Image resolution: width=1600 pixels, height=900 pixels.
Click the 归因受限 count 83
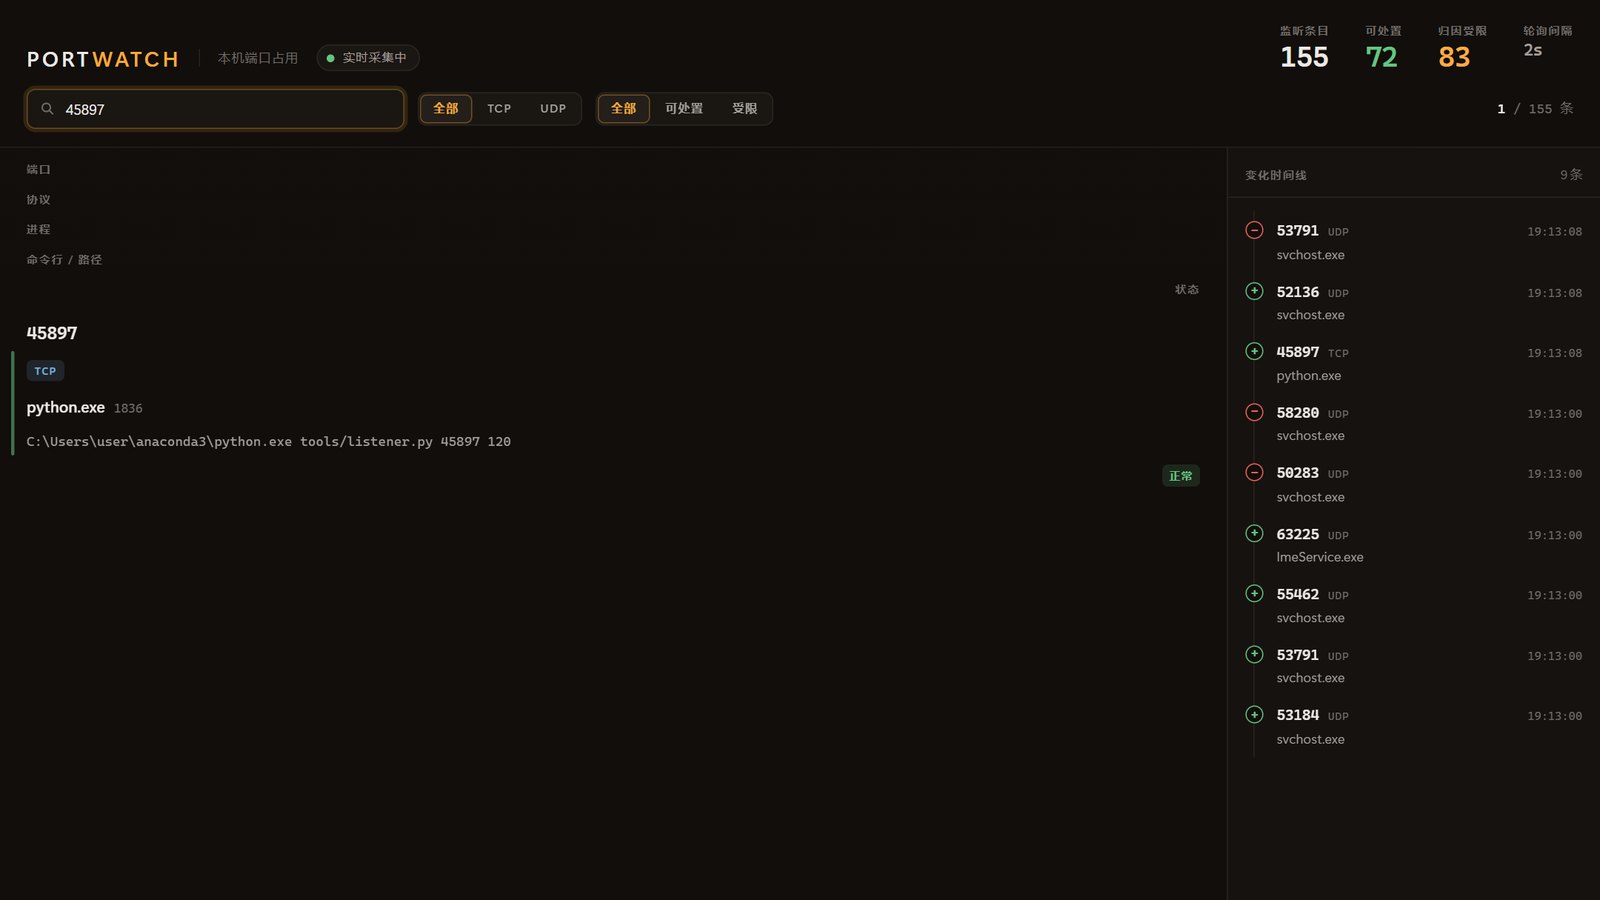click(1454, 57)
